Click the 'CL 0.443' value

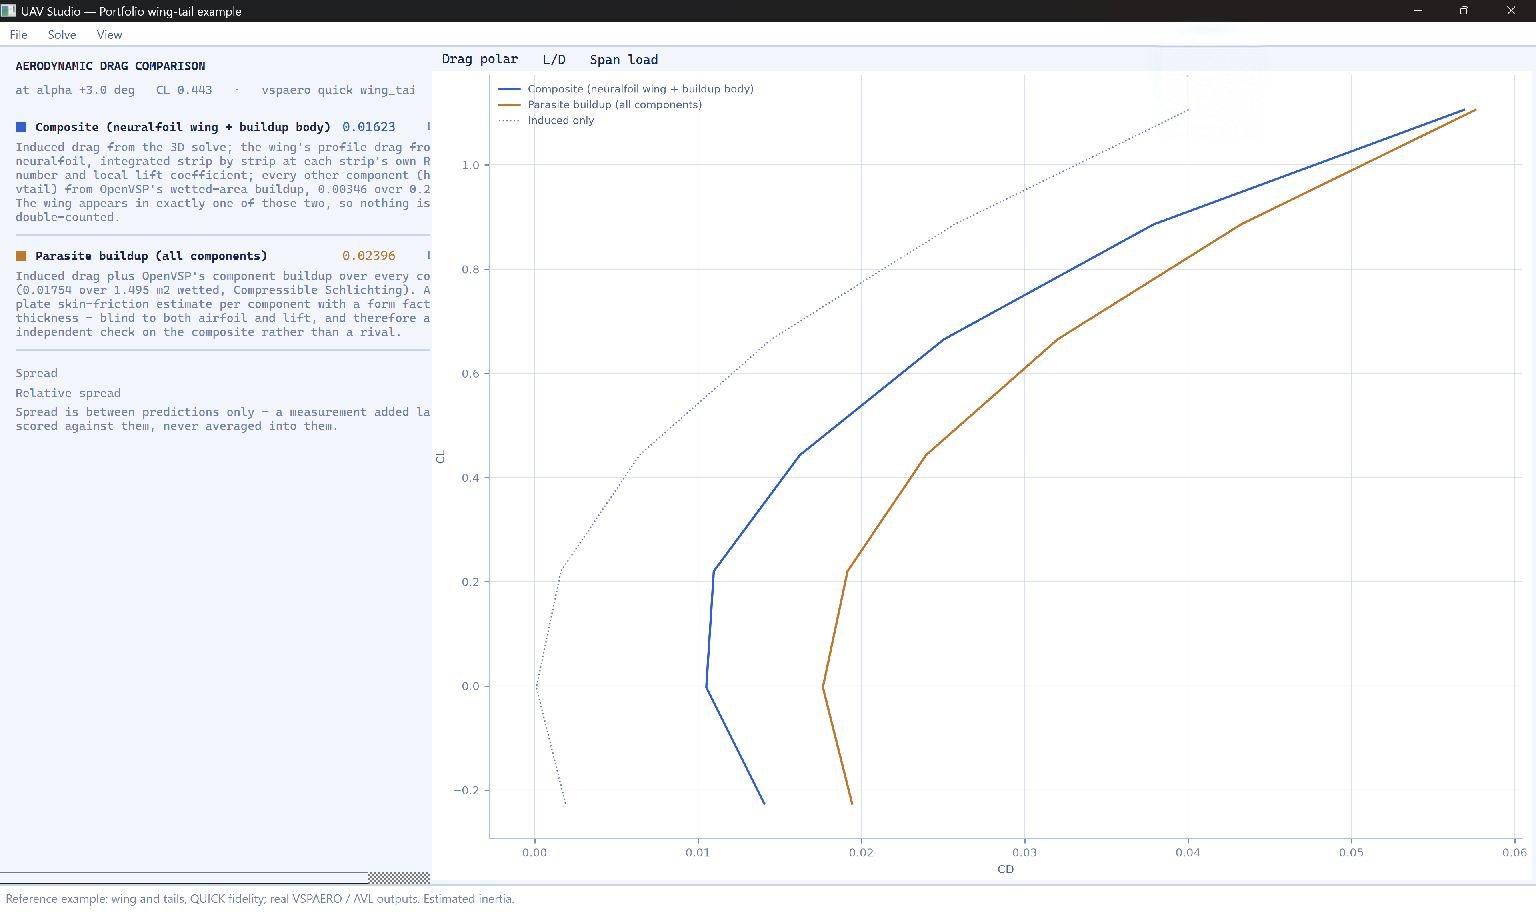(x=184, y=90)
